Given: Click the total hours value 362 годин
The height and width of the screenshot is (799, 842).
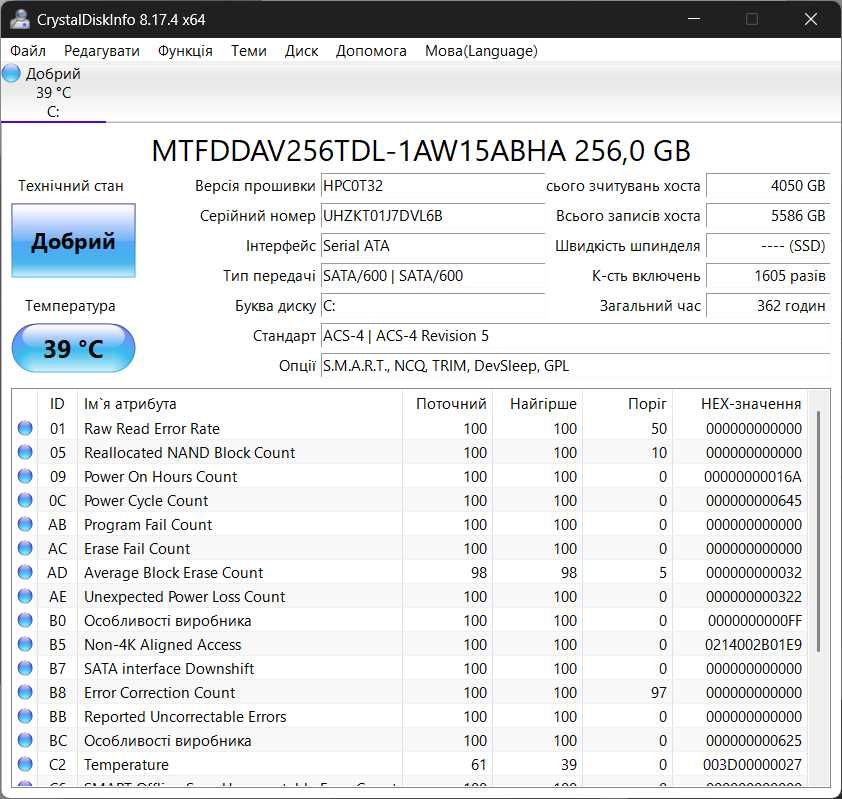Looking at the screenshot, I should pos(768,306).
